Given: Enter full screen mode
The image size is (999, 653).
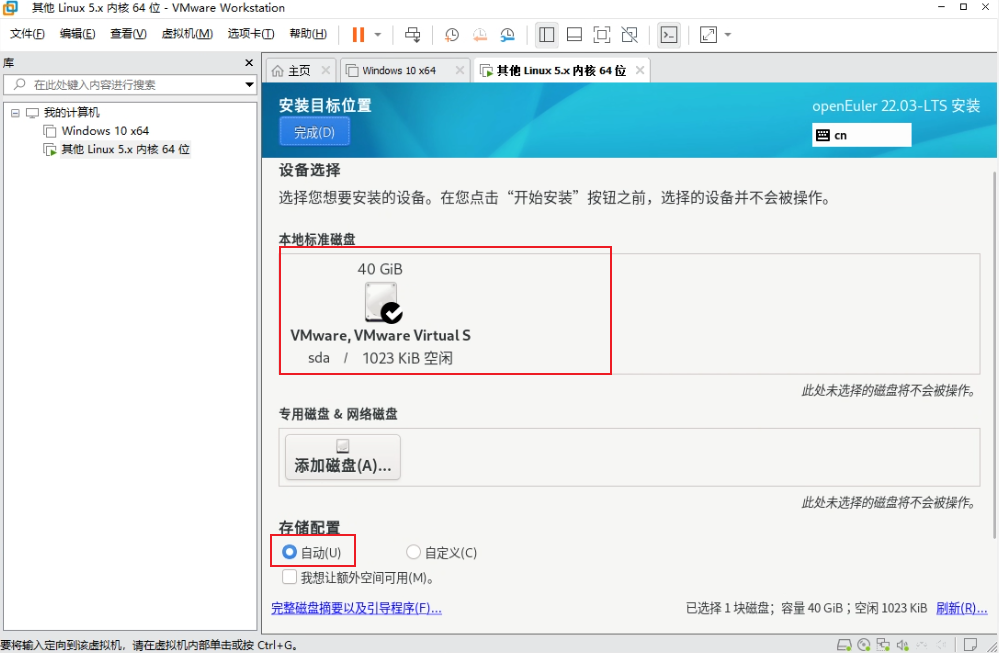Looking at the screenshot, I should tap(601, 34).
